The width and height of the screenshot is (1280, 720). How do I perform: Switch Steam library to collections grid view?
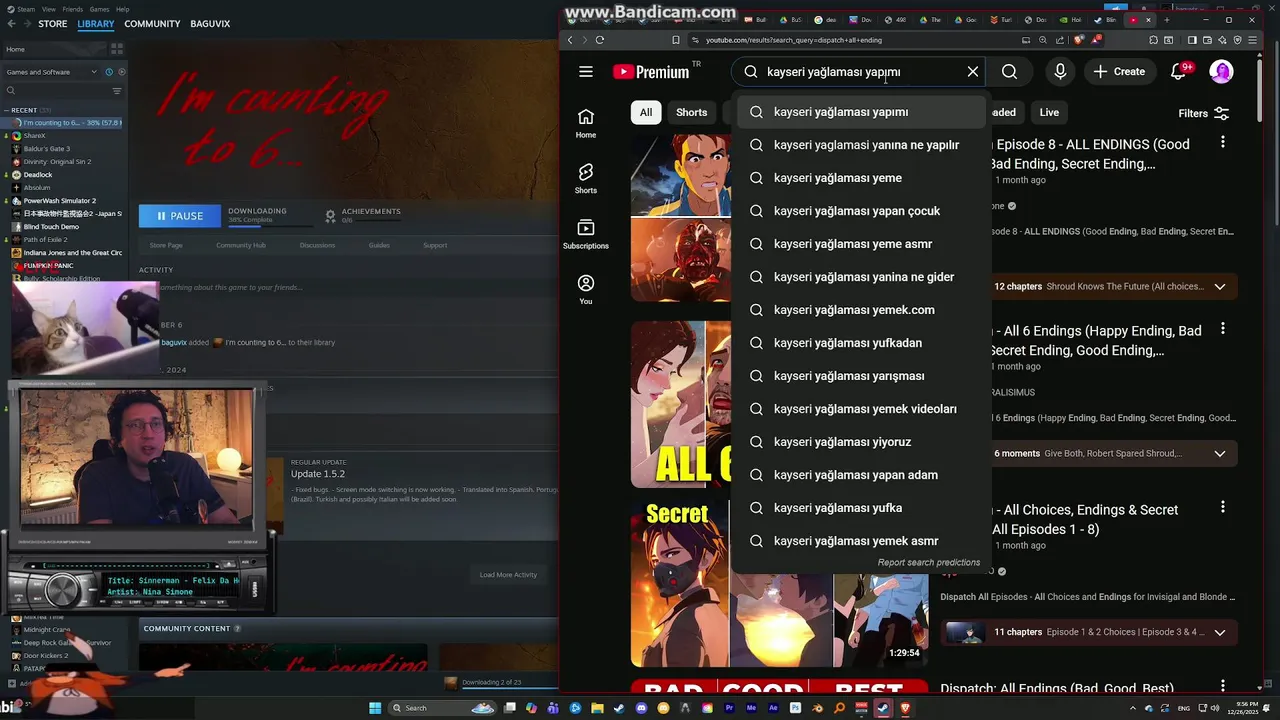coord(117,48)
